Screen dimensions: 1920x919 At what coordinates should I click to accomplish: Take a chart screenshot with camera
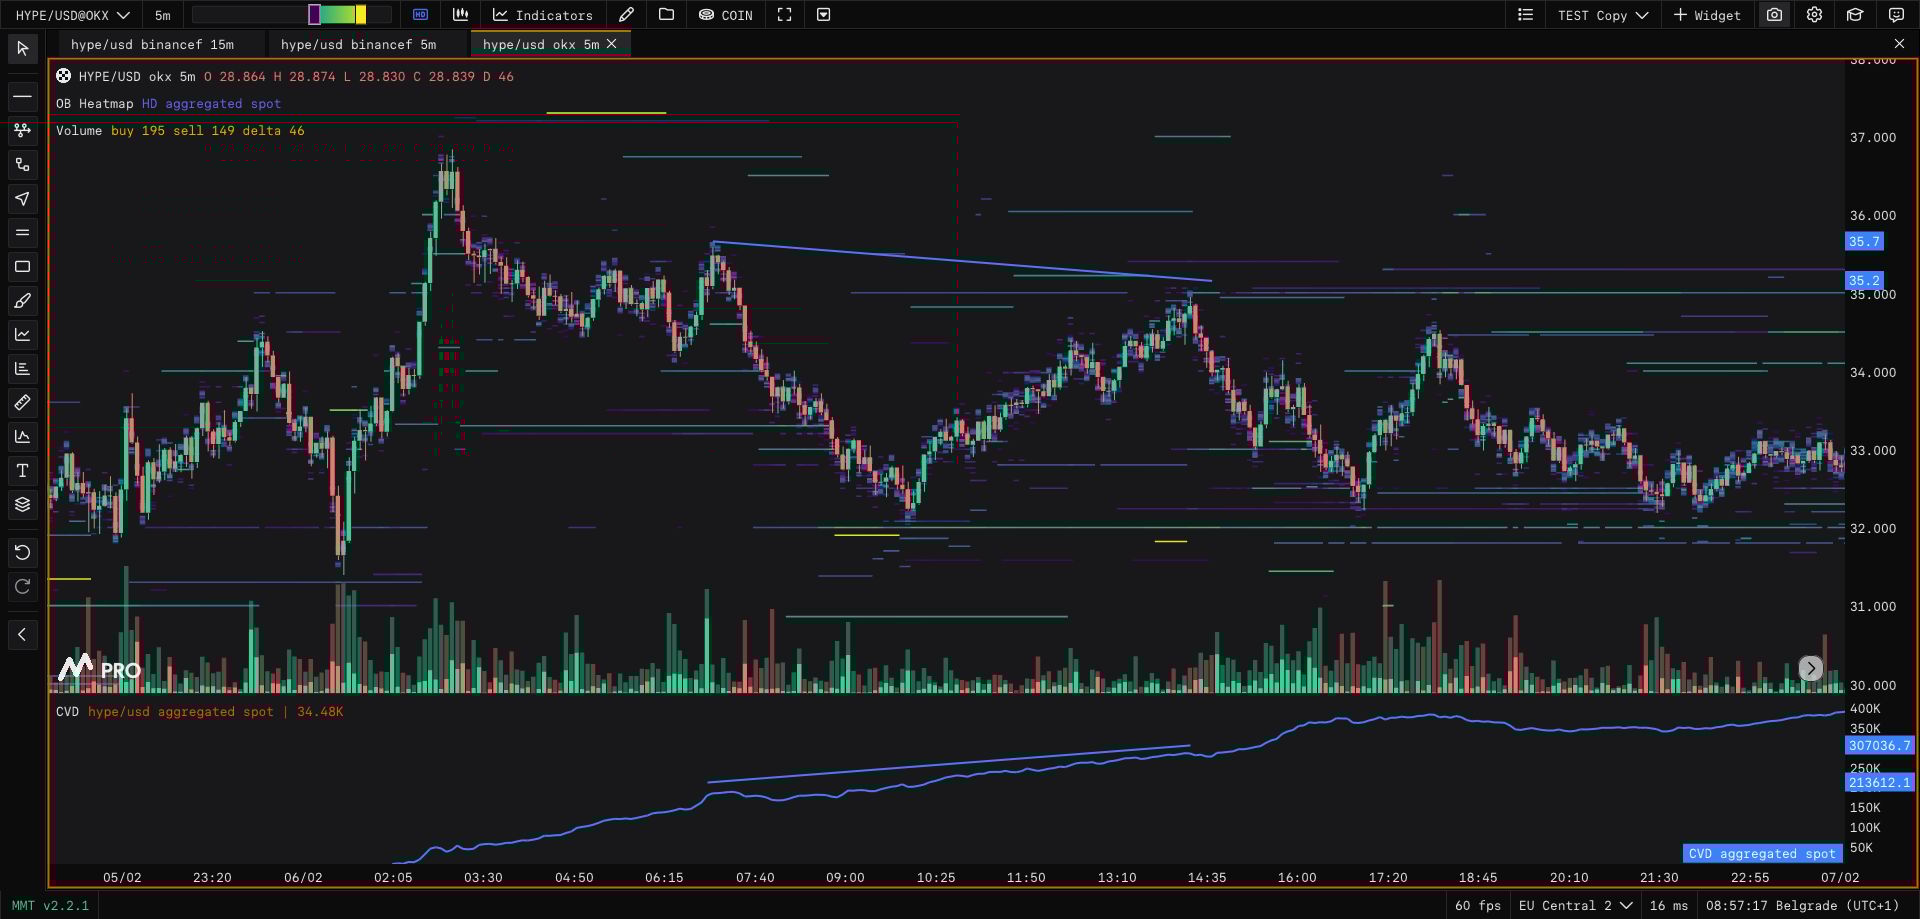(x=1774, y=15)
